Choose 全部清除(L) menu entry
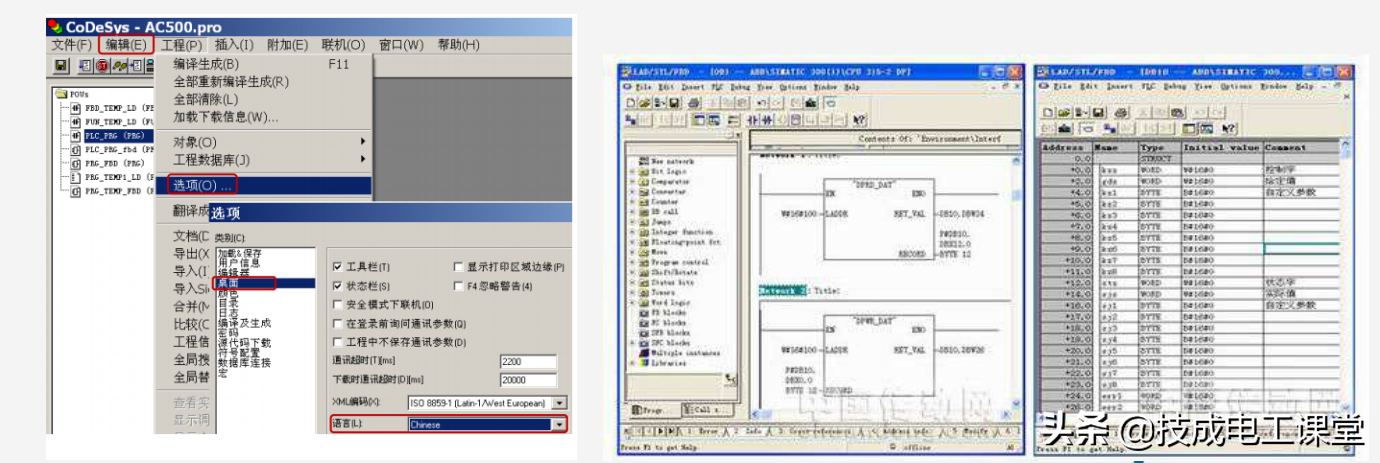 coord(205,99)
